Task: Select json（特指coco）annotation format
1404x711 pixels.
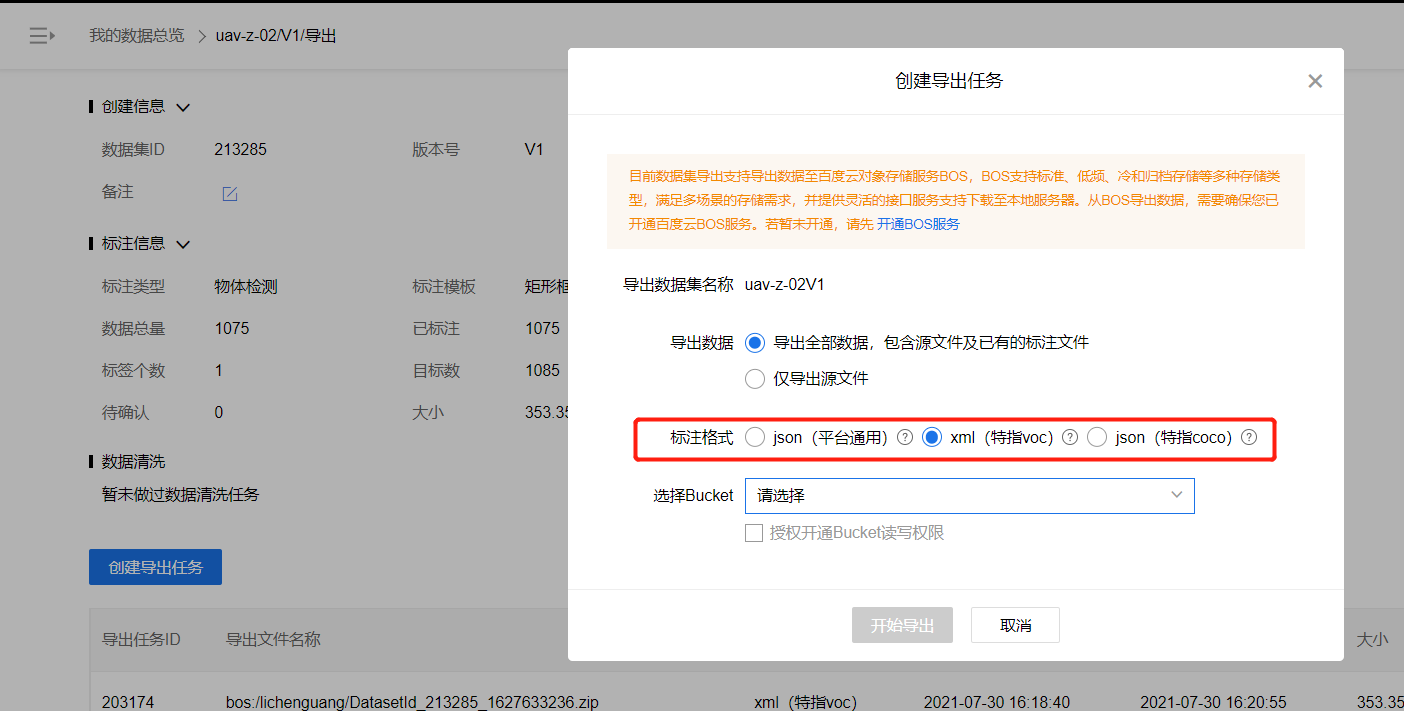Action: coord(1096,437)
